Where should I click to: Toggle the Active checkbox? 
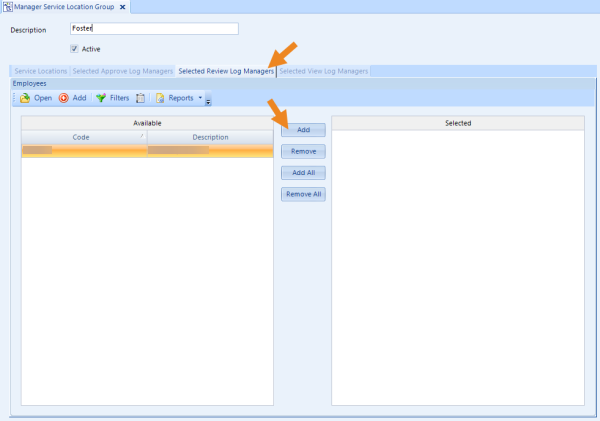(x=74, y=49)
